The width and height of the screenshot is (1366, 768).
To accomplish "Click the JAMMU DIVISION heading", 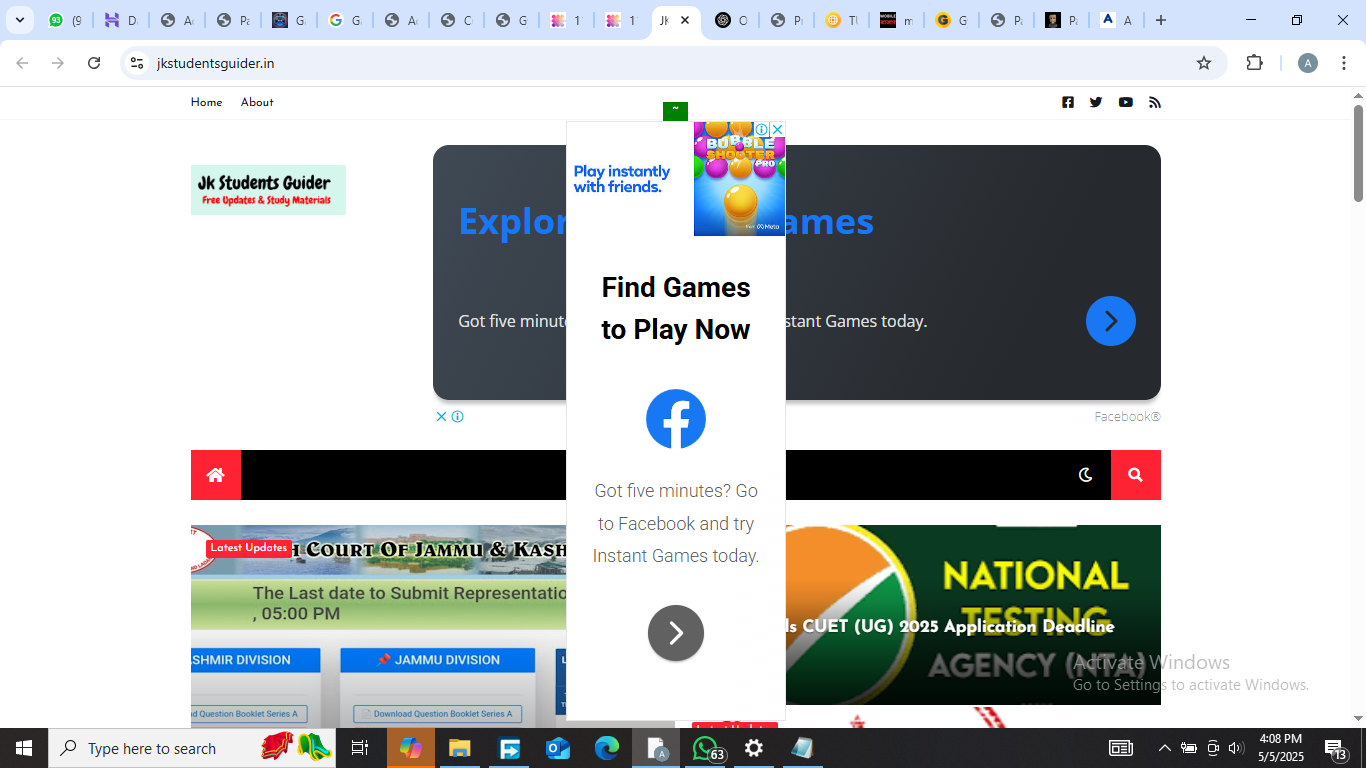I will tap(438, 660).
